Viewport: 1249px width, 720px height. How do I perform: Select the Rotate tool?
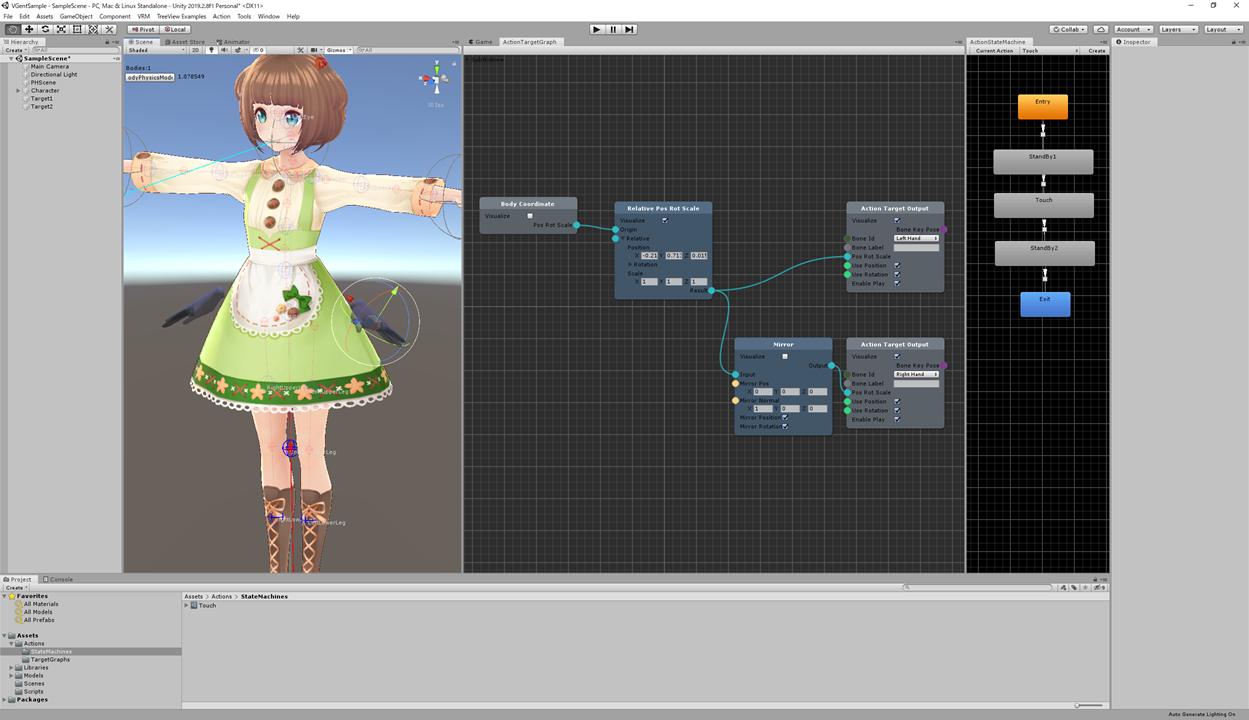click(45, 29)
